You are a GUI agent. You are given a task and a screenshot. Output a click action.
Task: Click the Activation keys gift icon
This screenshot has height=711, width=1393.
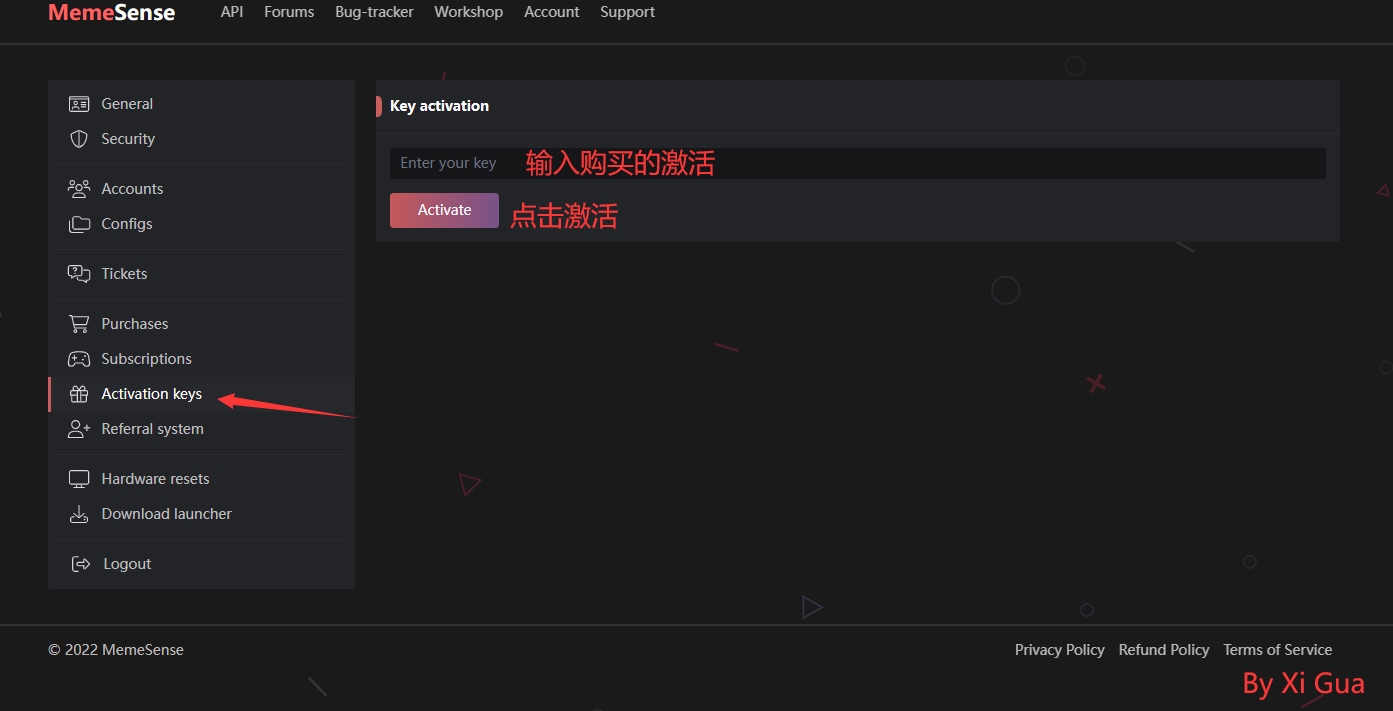[79, 394]
